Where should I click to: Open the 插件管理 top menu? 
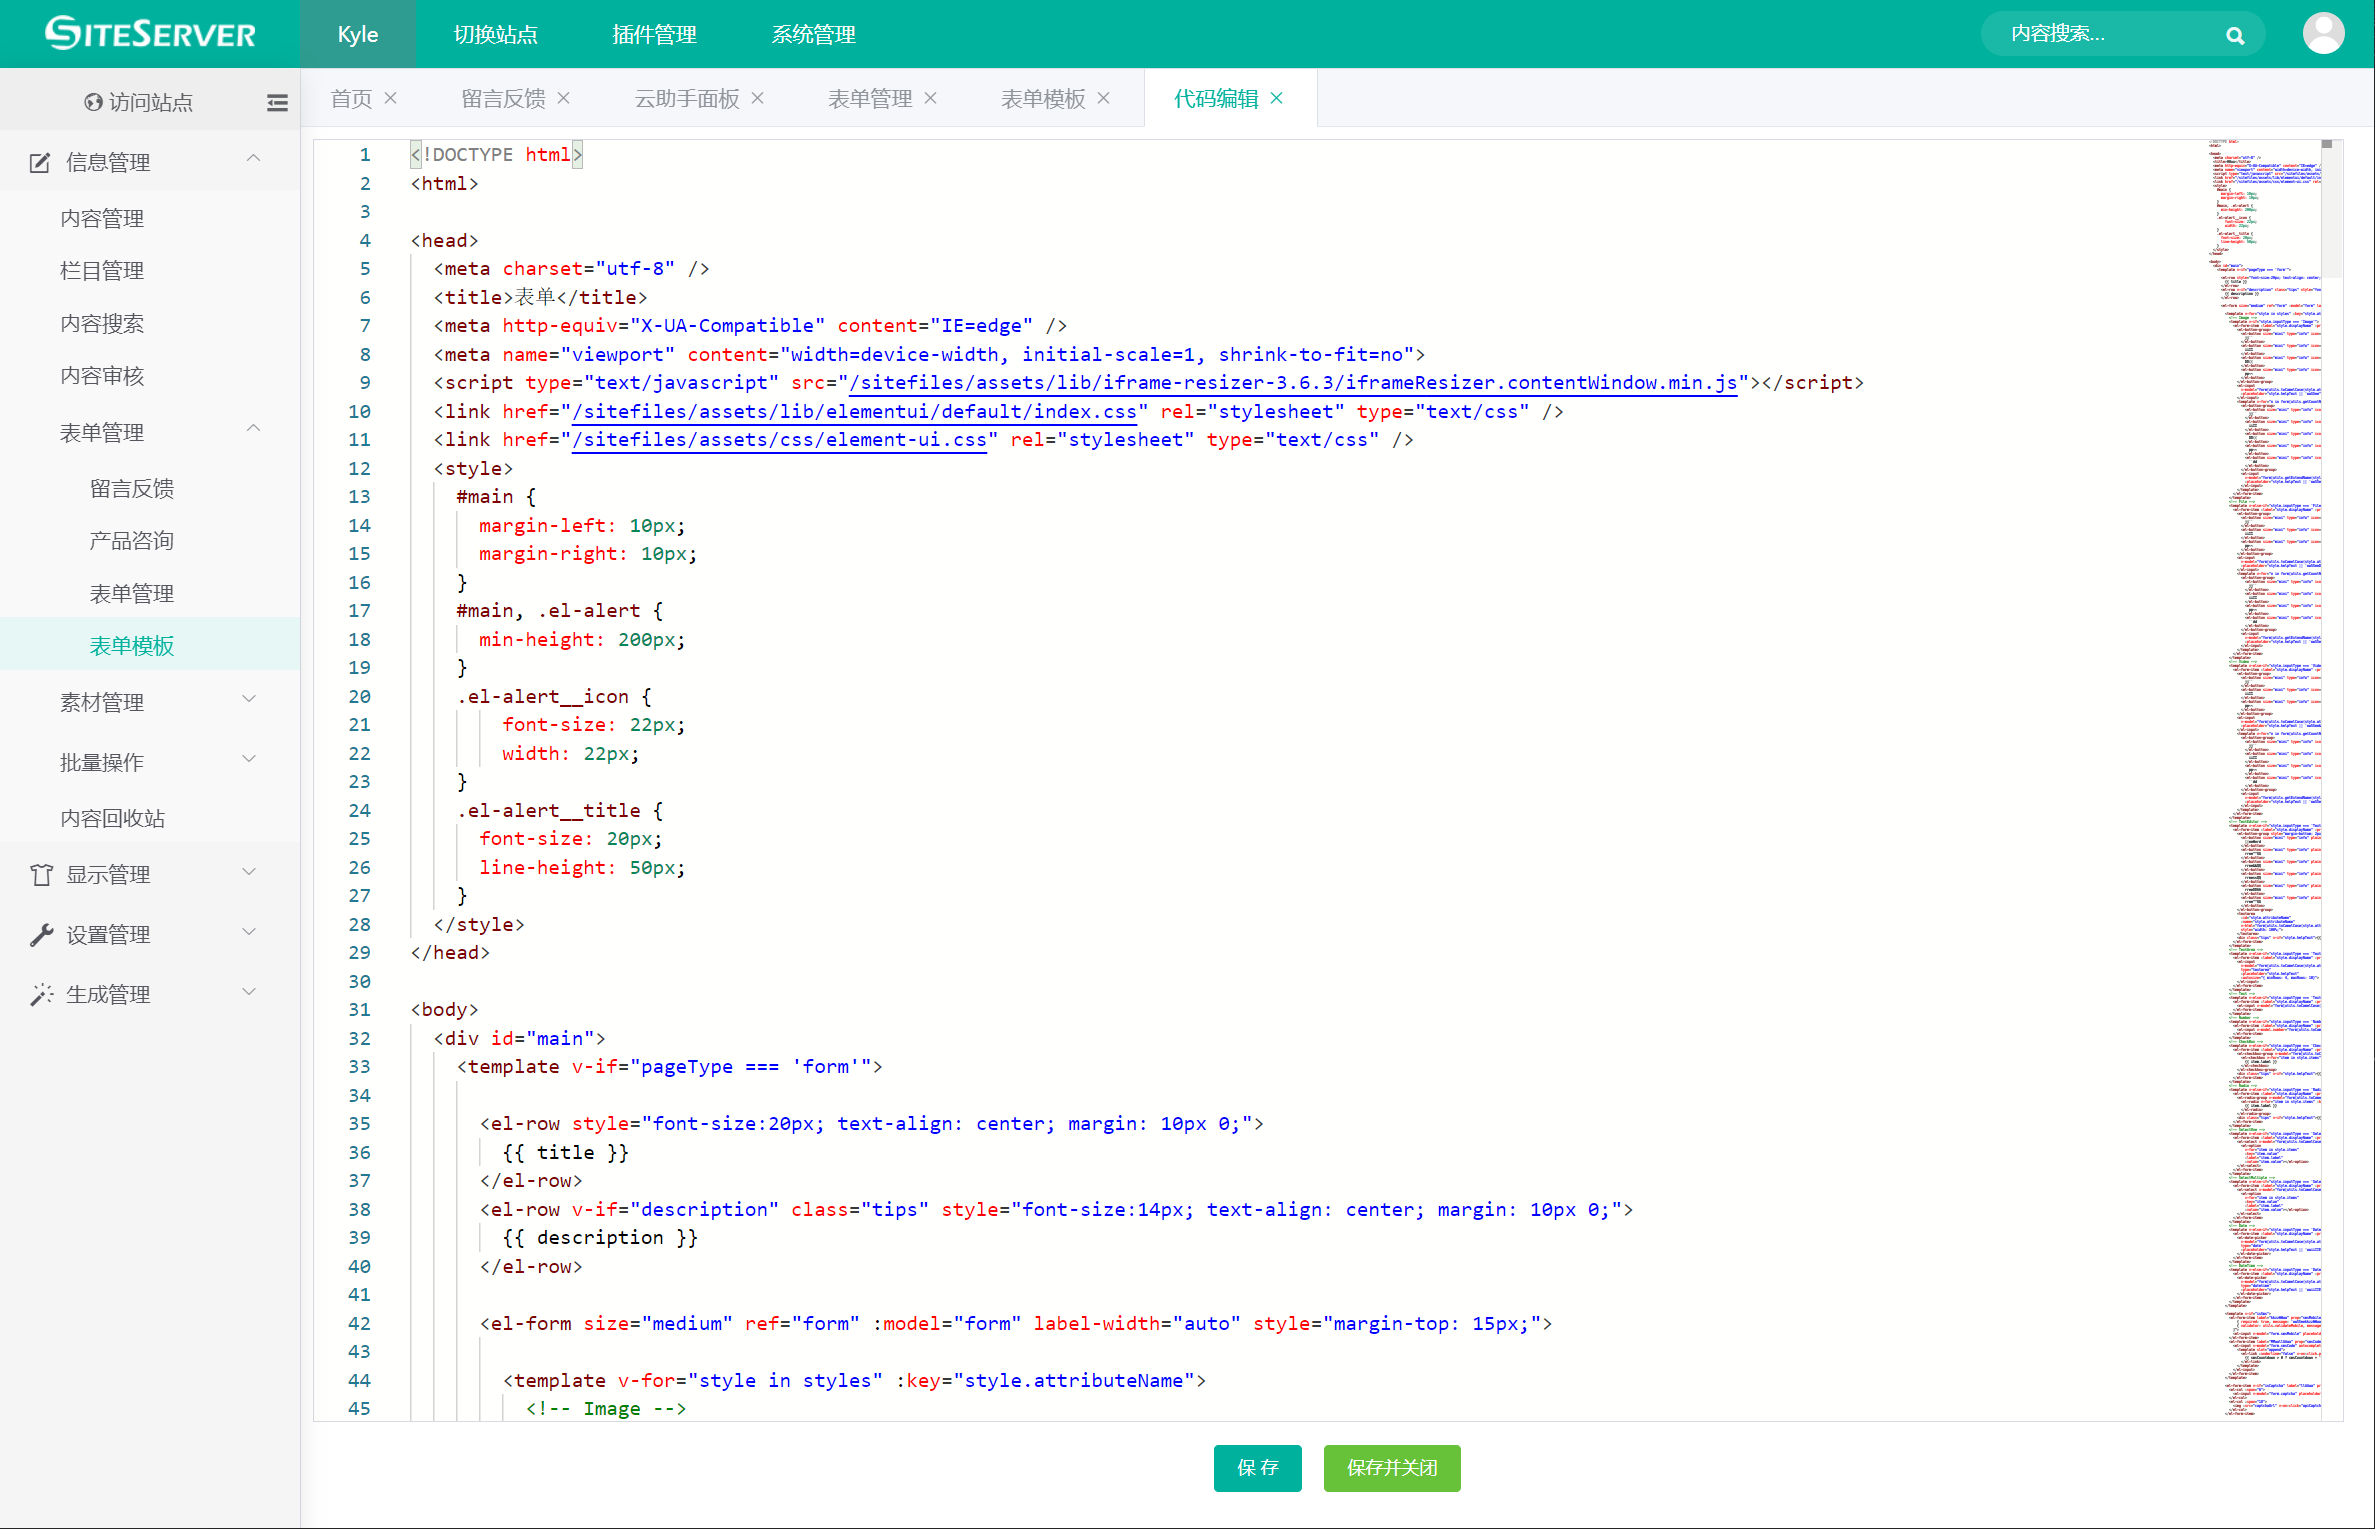coord(654,34)
